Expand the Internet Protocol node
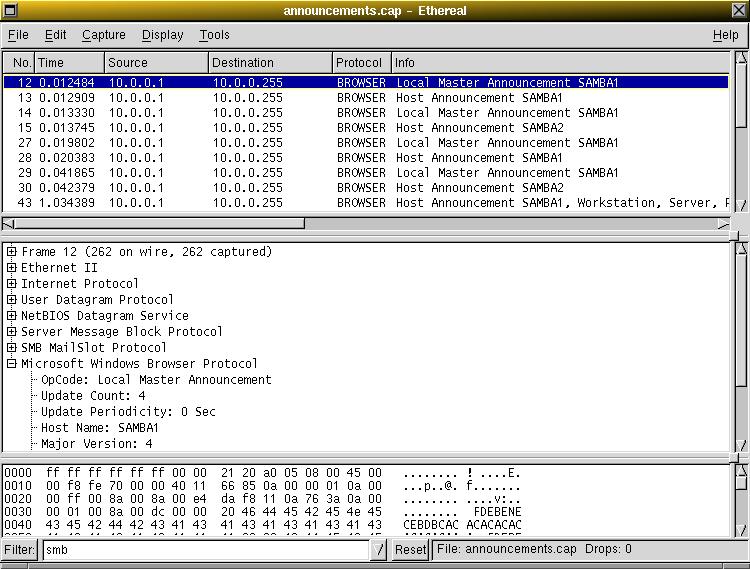Screen dimensions: 750x569 (x=11, y=284)
